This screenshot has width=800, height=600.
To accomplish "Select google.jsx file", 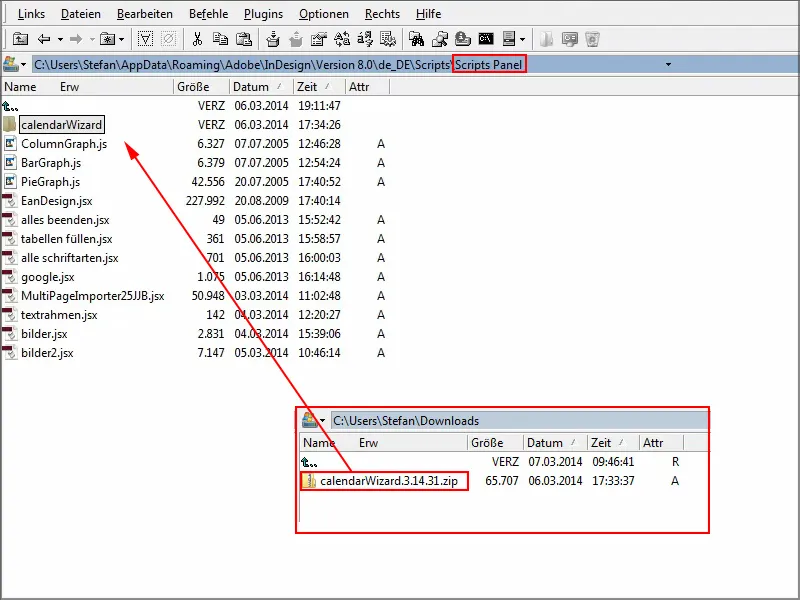I will point(48,277).
